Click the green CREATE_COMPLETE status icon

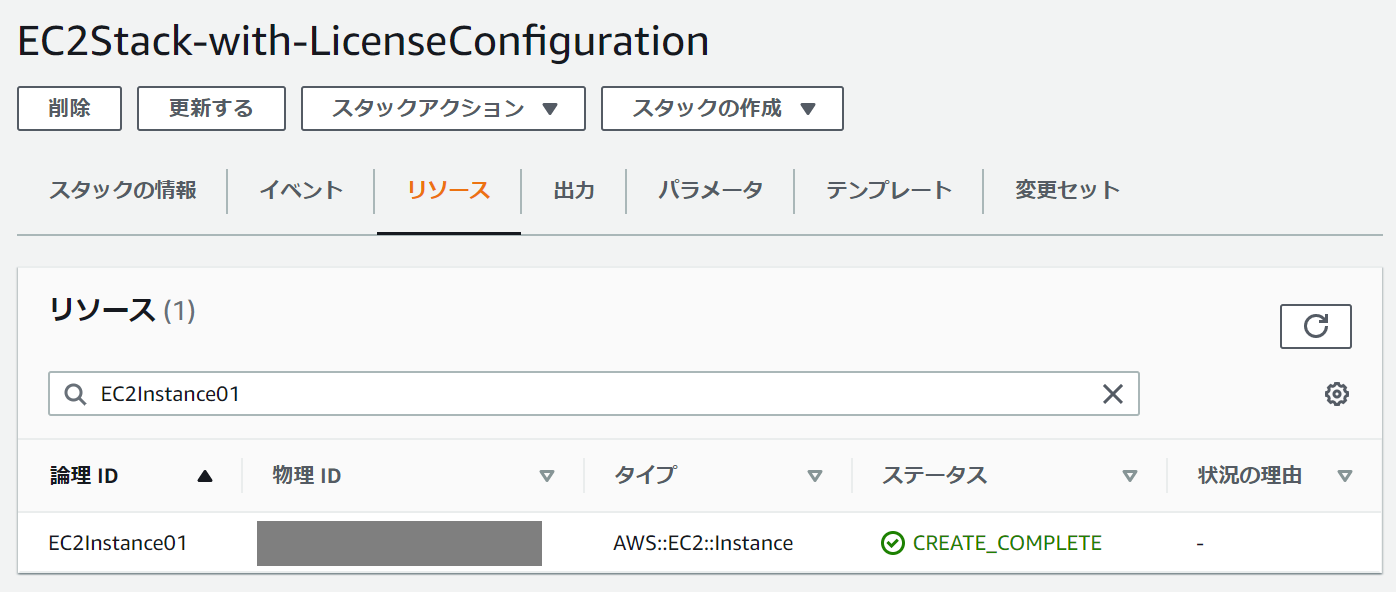pyautogui.click(x=892, y=543)
